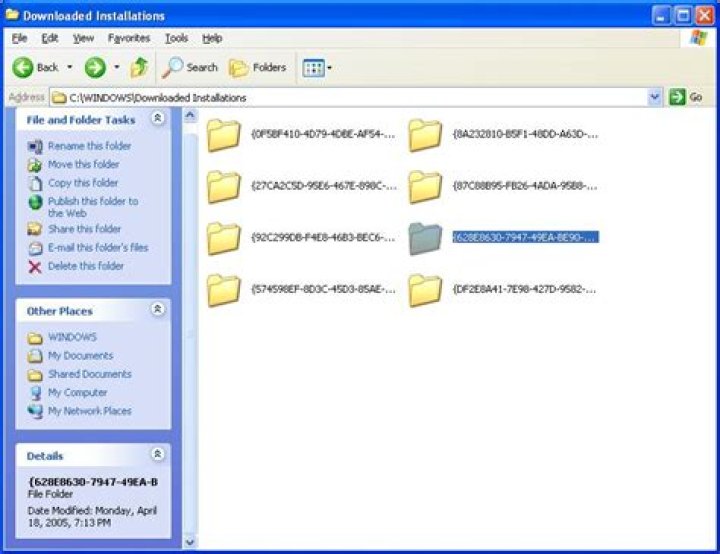The width and height of the screenshot is (720, 554).
Task: Collapse the Details panel
Action: [x=158, y=454]
